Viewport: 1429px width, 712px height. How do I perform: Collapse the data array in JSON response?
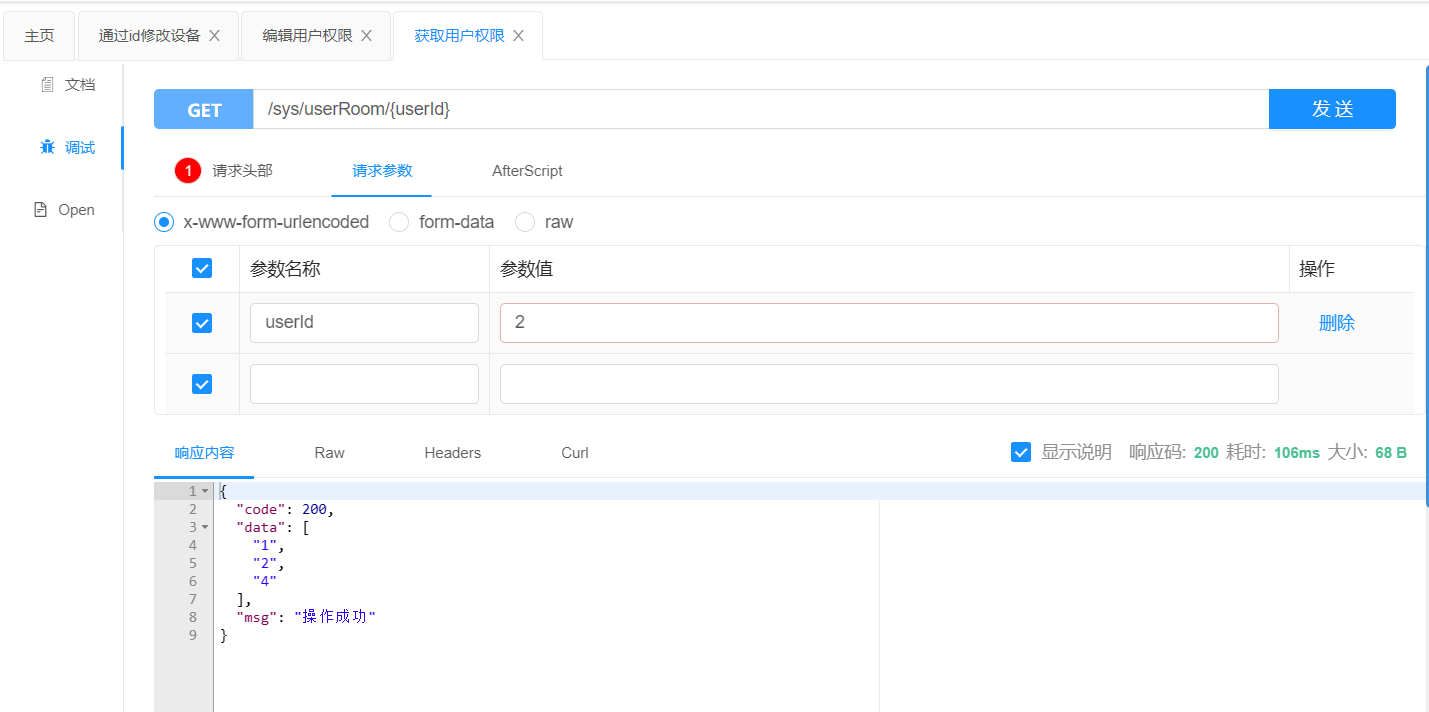(x=205, y=526)
